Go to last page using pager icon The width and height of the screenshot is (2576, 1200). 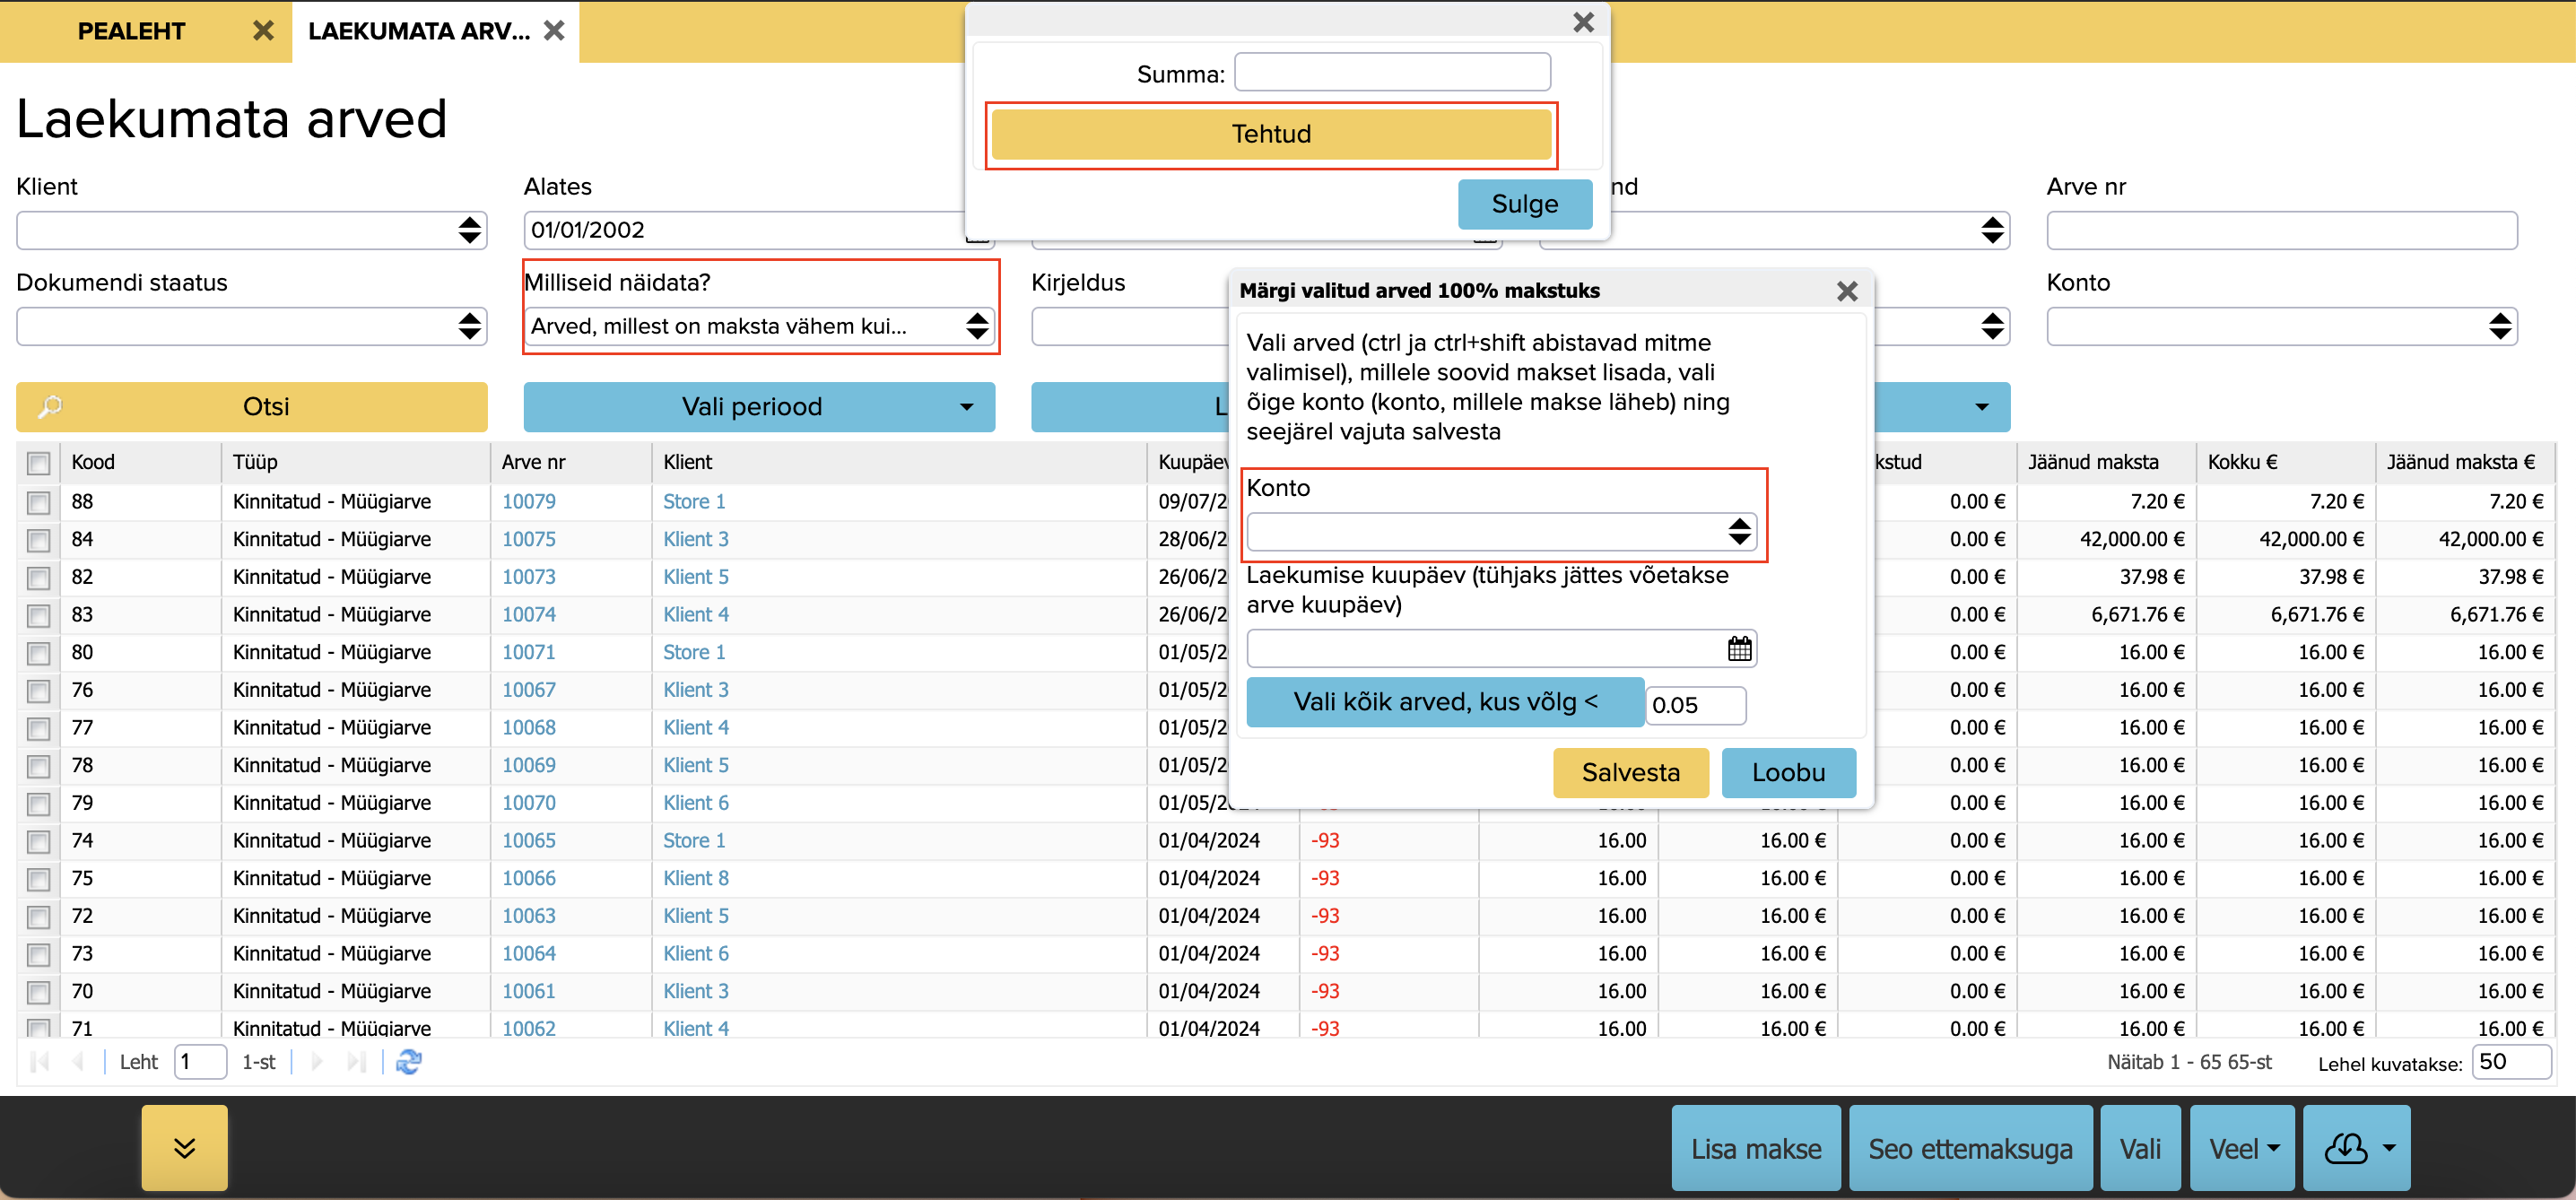356,1062
